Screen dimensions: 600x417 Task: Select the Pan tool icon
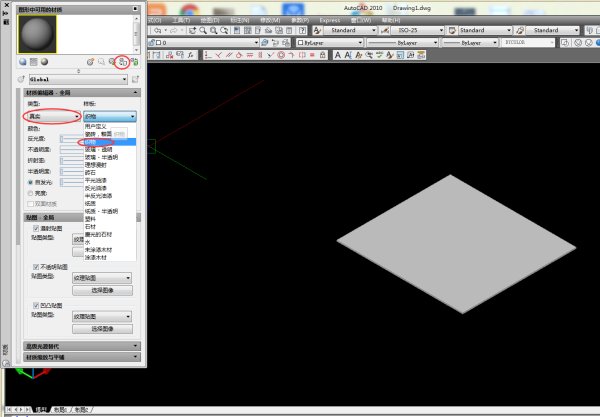click(x=192, y=30)
